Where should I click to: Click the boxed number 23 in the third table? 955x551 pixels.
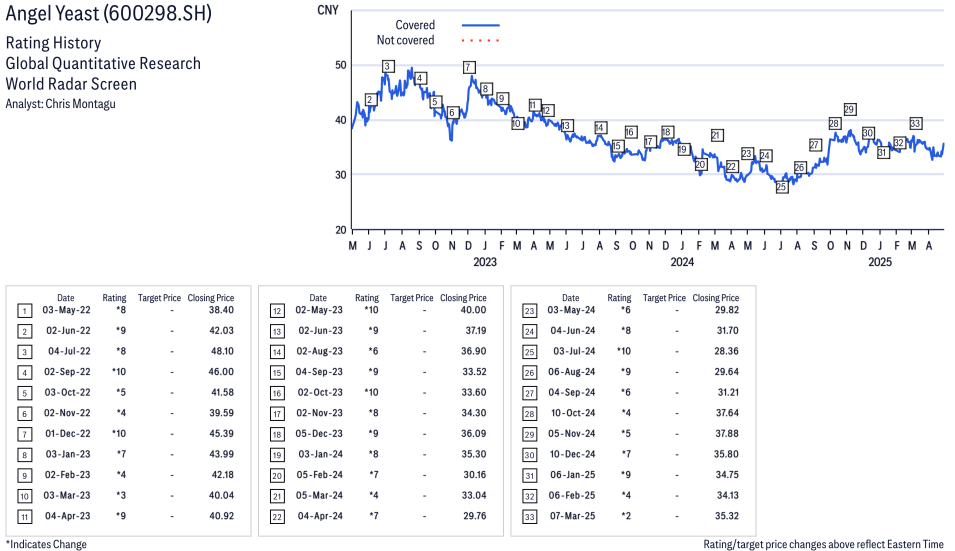[530, 311]
